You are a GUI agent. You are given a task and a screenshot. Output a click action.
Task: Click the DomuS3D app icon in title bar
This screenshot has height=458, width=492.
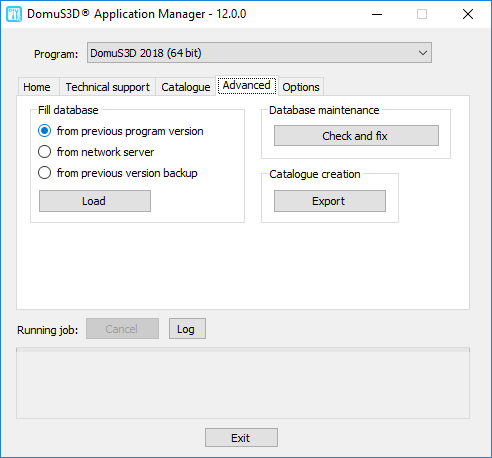coord(14,14)
